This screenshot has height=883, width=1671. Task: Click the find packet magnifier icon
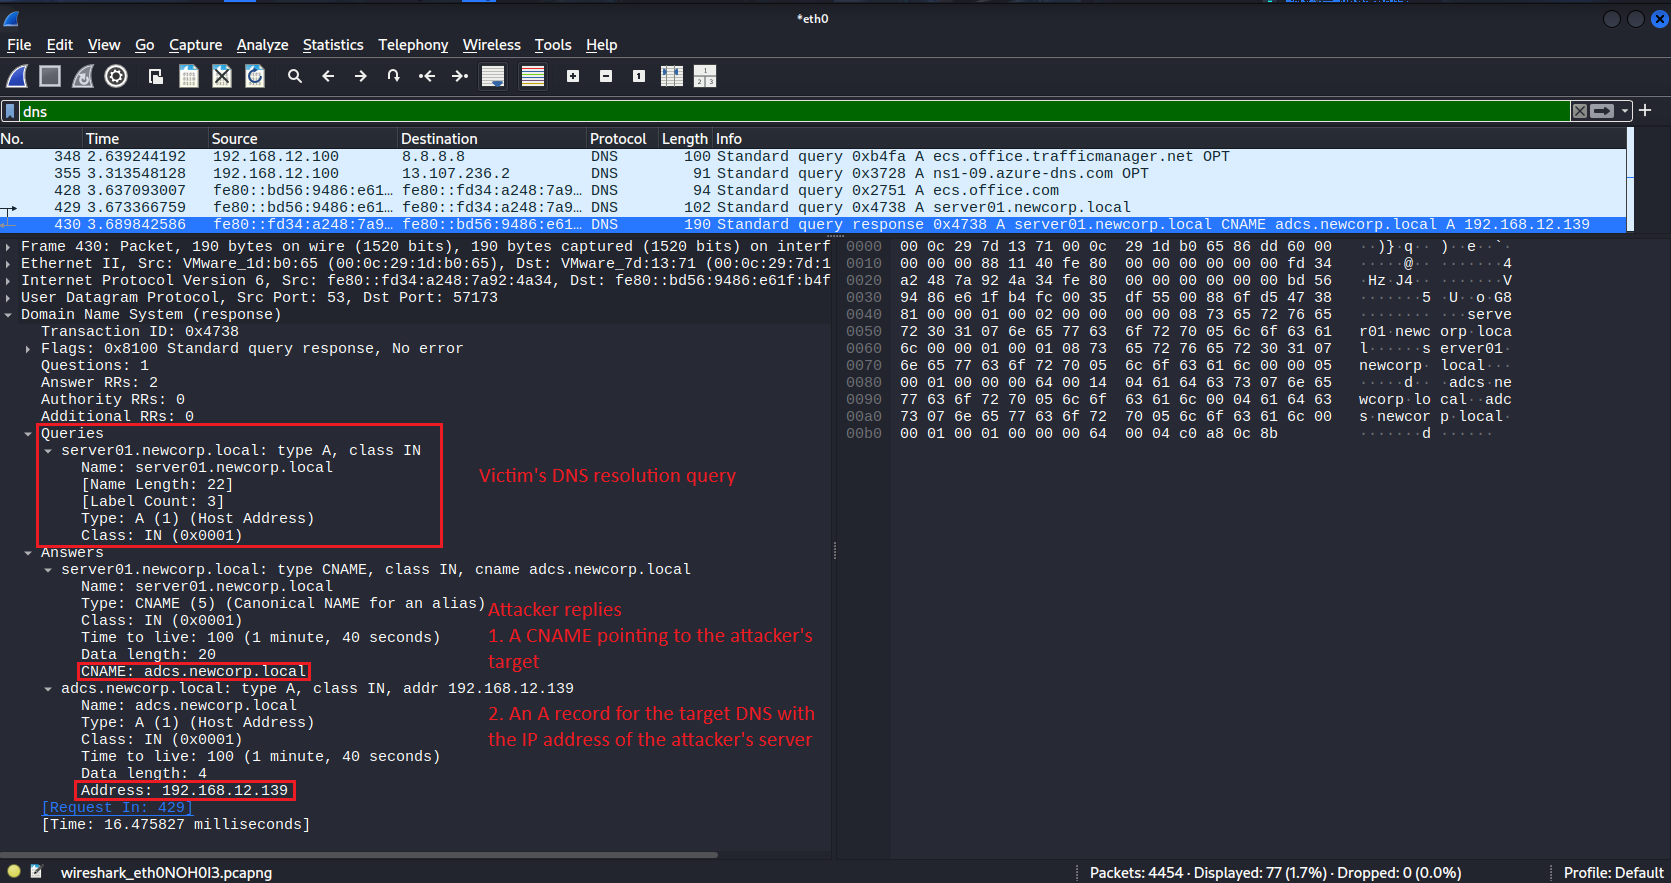click(295, 76)
